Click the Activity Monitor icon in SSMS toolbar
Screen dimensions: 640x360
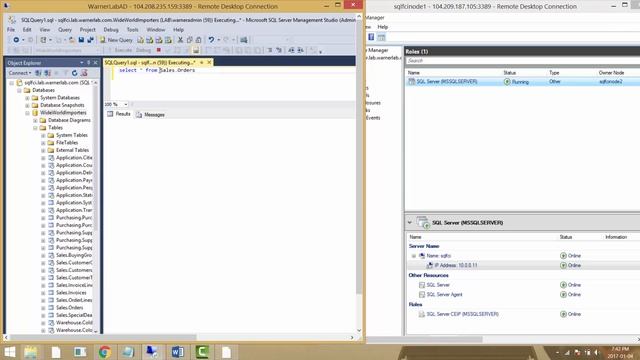click(x=244, y=40)
